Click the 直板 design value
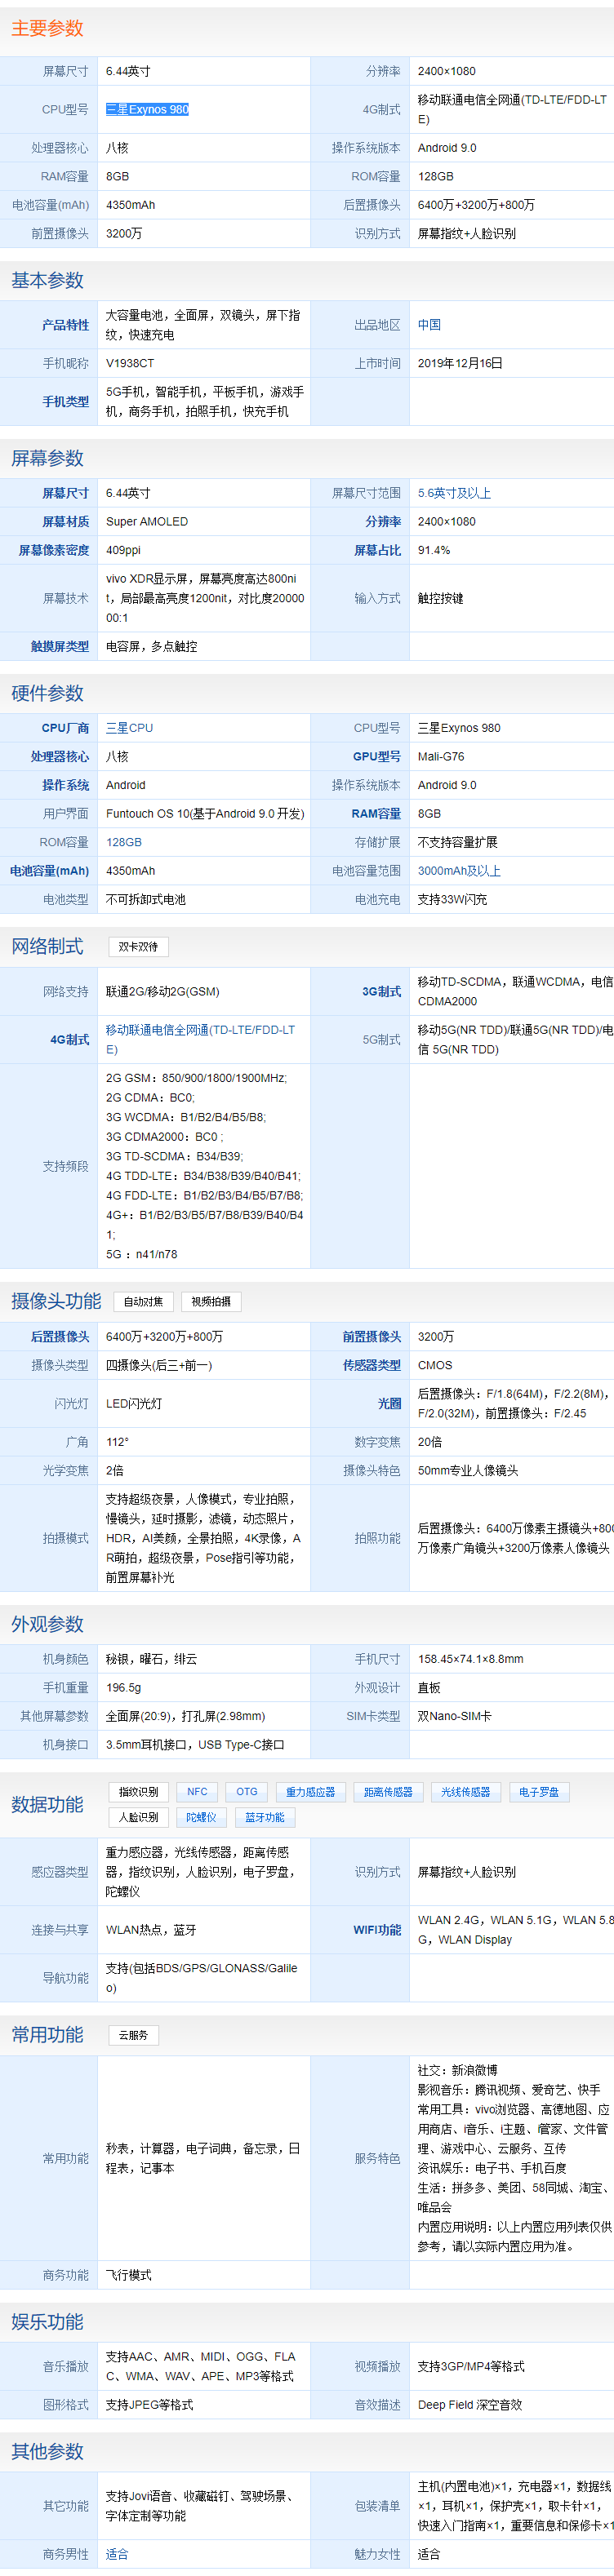The image size is (614, 2576). point(429,1687)
